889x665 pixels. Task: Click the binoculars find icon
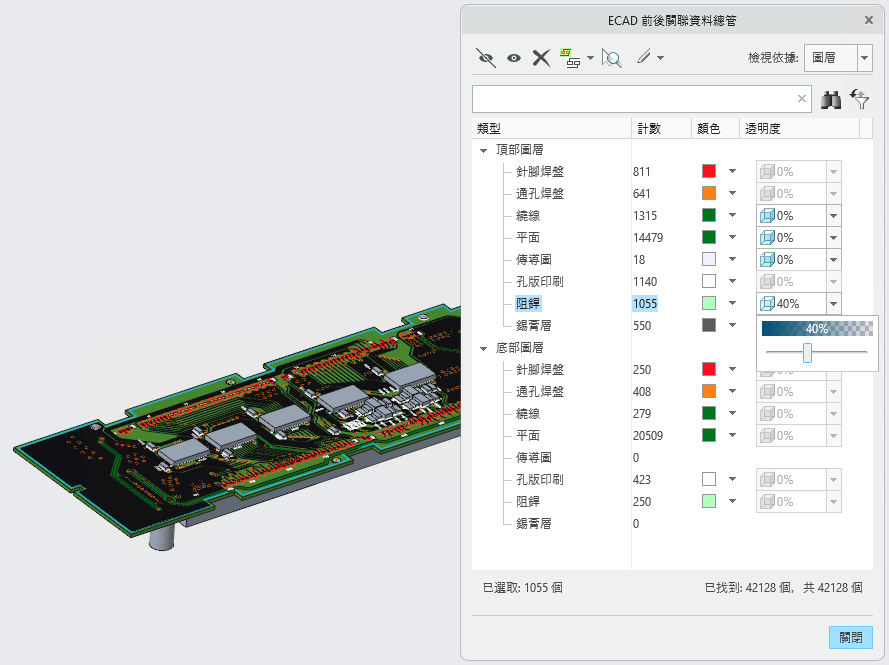[831, 100]
